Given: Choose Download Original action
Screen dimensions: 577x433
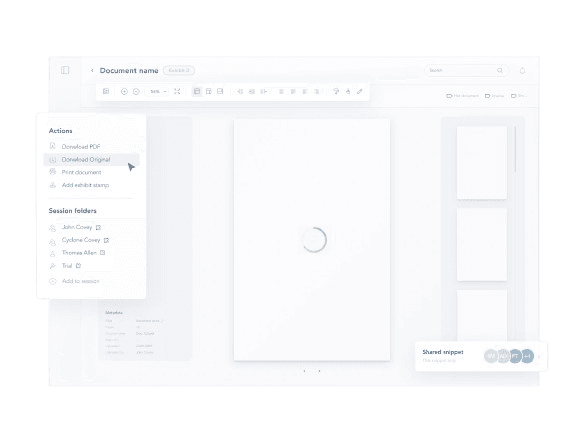Looking at the screenshot, I should pyautogui.click(x=91, y=159).
